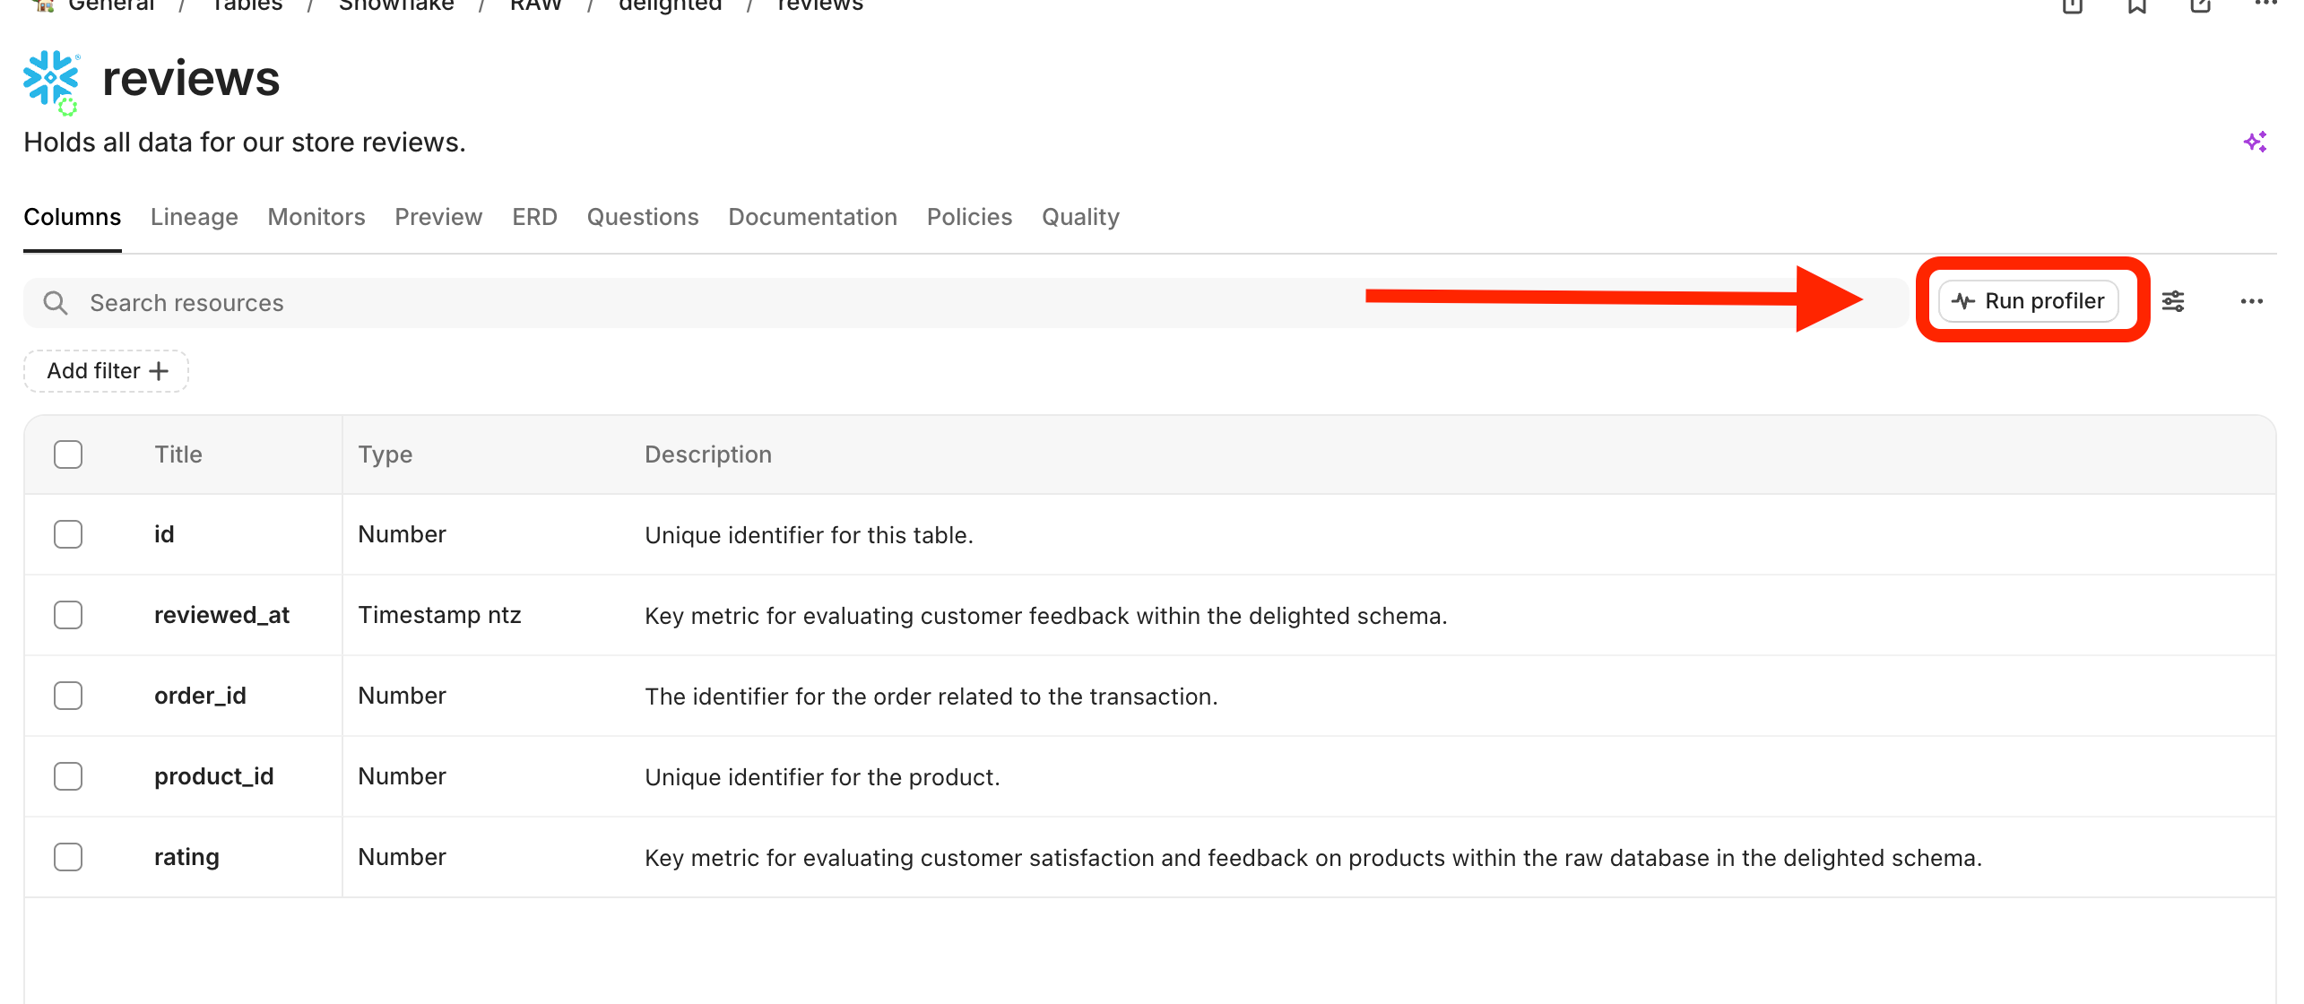Bookmark this table using the top bookmark icon
This screenshot has width=2304, height=1004.
(x=2136, y=7)
